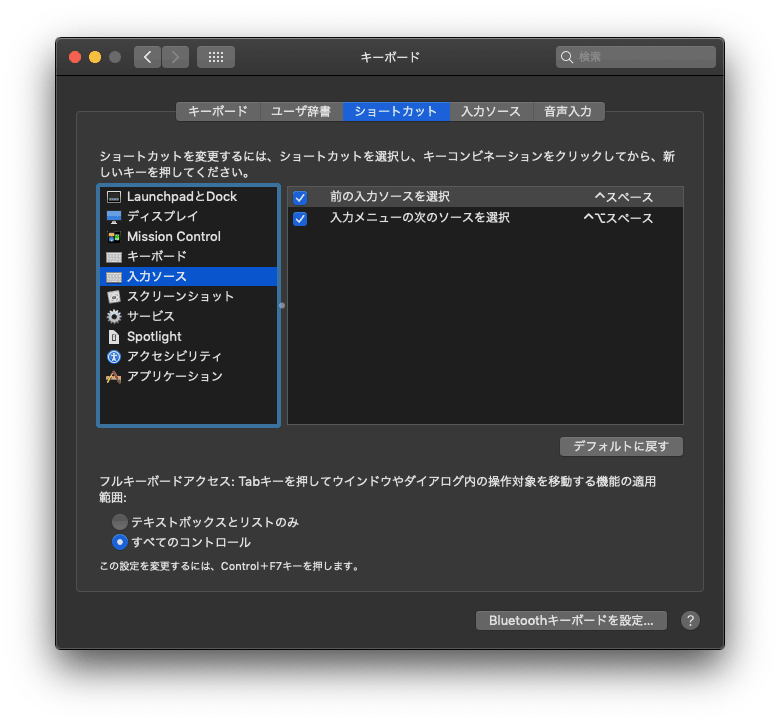The image size is (780, 723).
Task: Click the split divider handle between lists
Action: pos(282,306)
